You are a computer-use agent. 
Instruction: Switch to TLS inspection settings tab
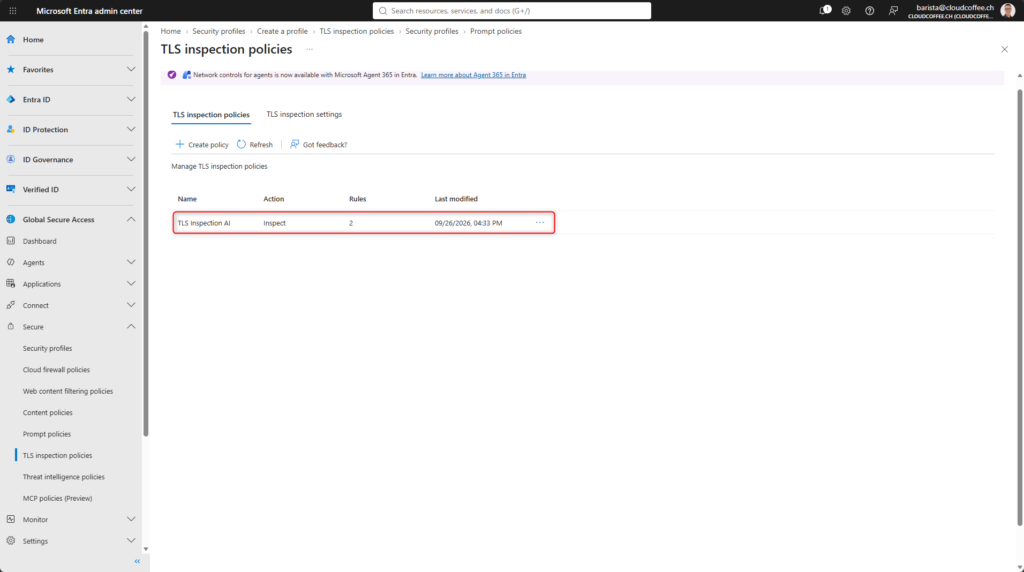click(x=304, y=114)
